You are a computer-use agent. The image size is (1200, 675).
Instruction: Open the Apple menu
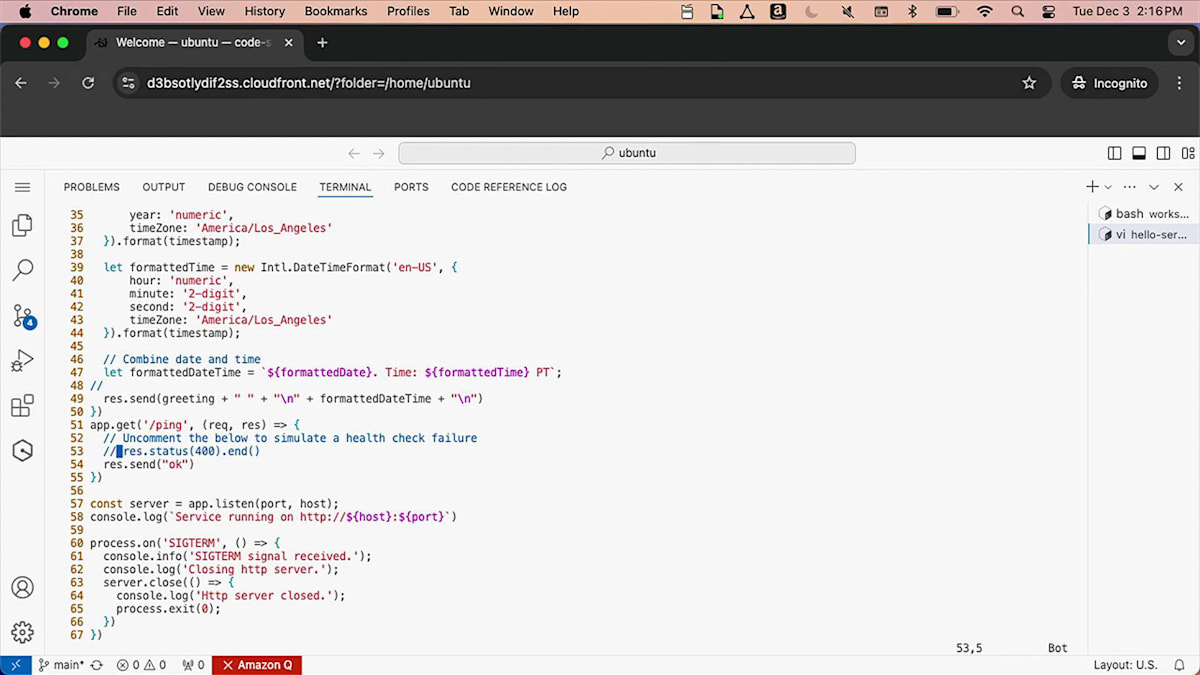pos(25,11)
